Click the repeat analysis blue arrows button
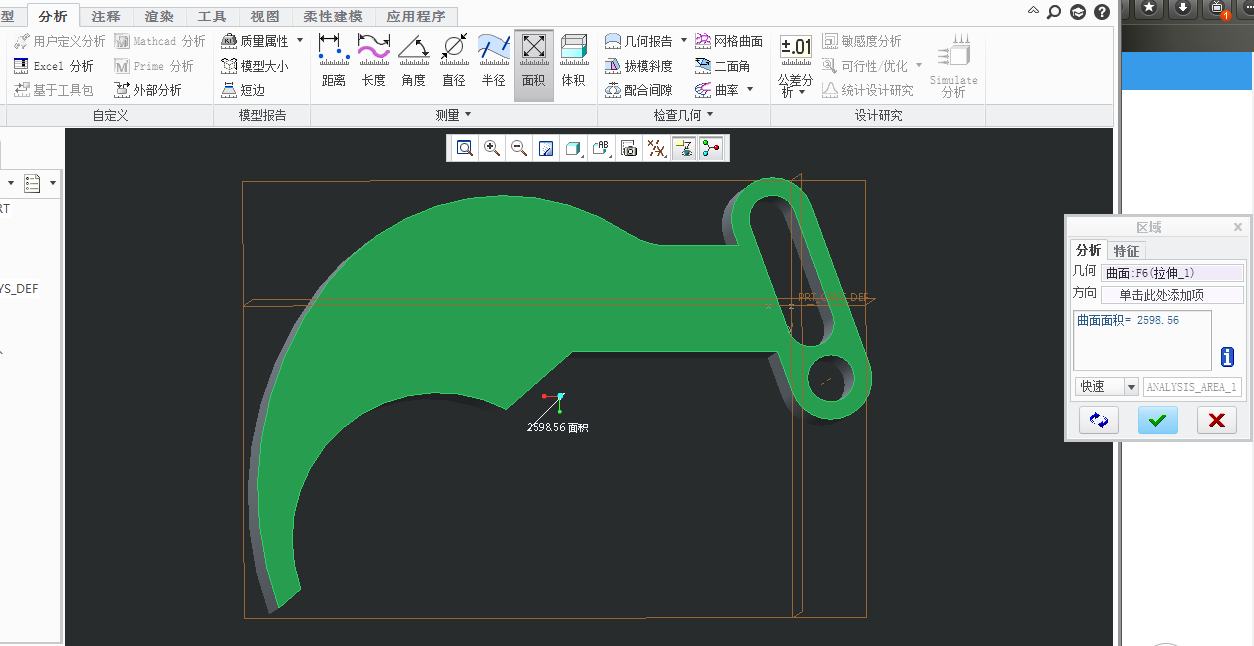Image resolution: width=1254 pixels, height=646 pixels. pos(1098,421)
